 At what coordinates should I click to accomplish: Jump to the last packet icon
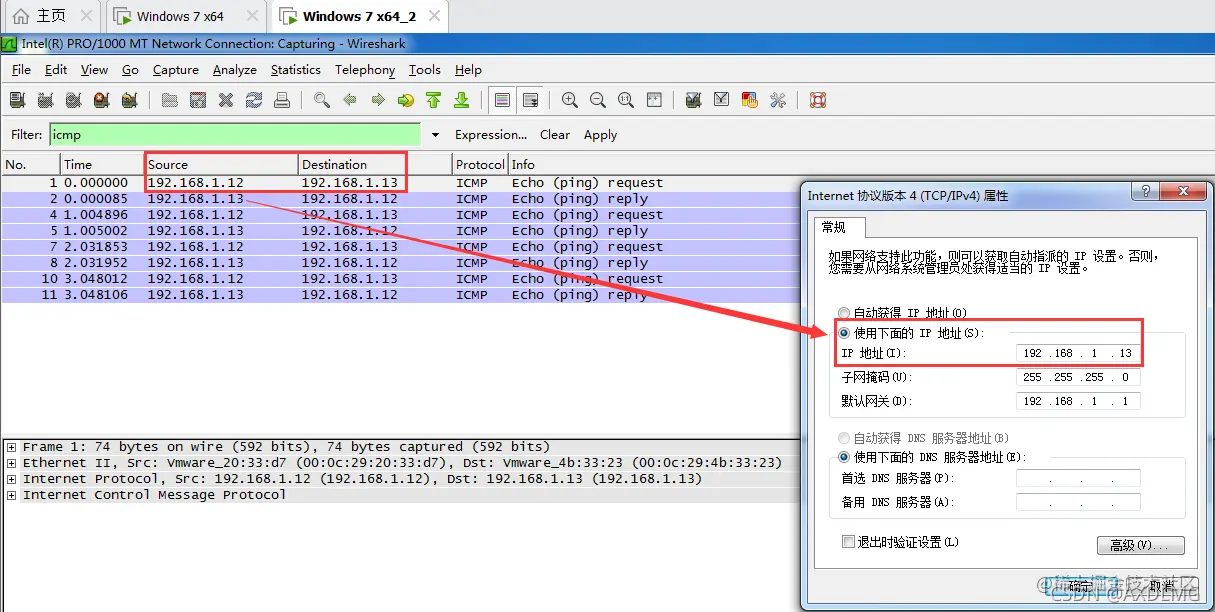pyautogui.click(x=461, y=100)
